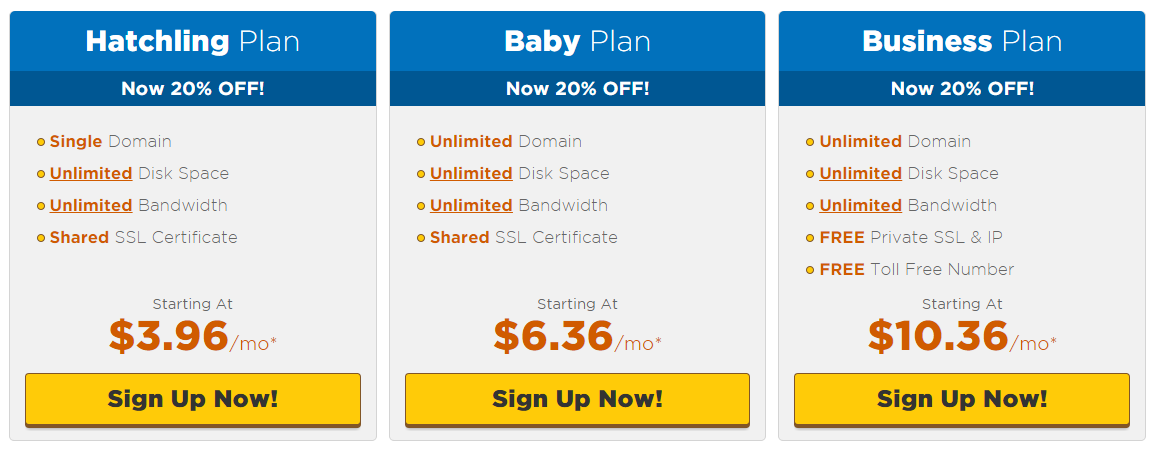1157x455 pixels.
Task: Click the bullet icon beside FREE Private SSL & IP
Action: point(810,237)
